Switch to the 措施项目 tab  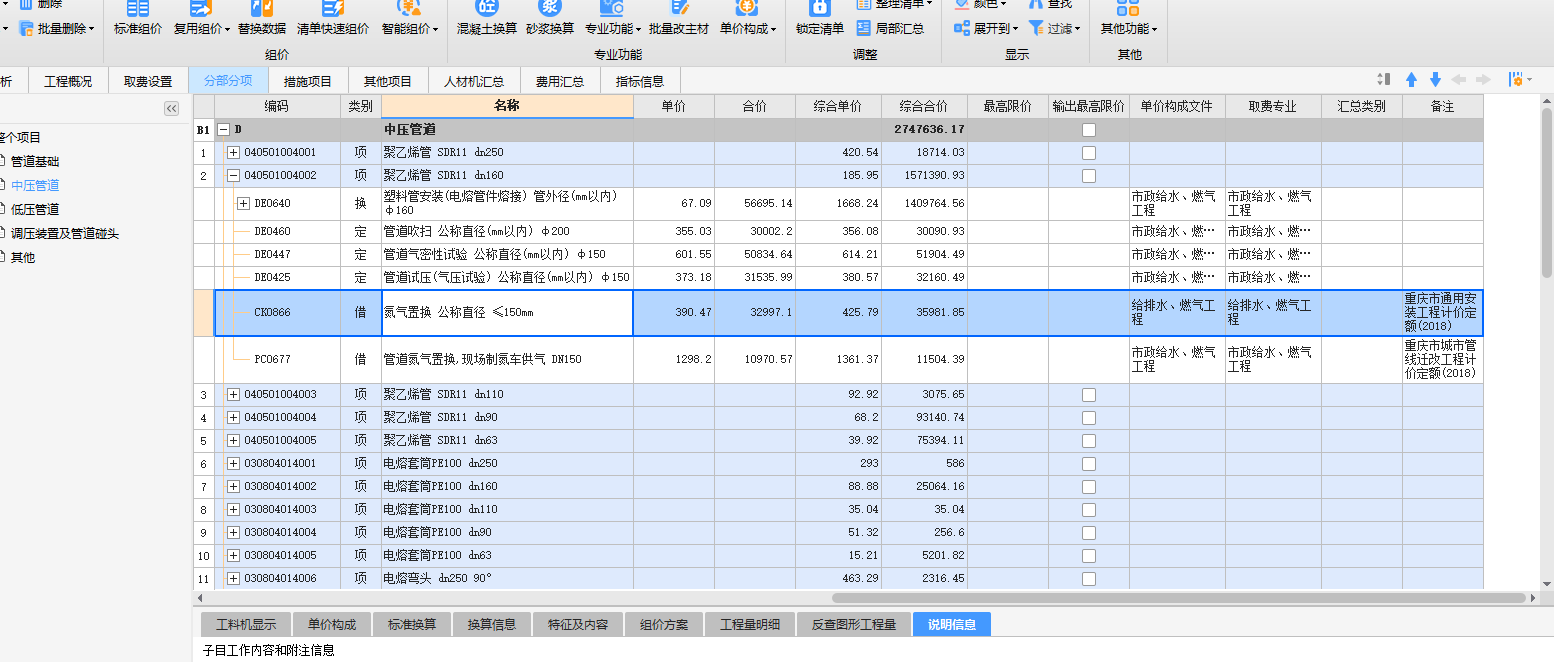(x=308, y=81)
